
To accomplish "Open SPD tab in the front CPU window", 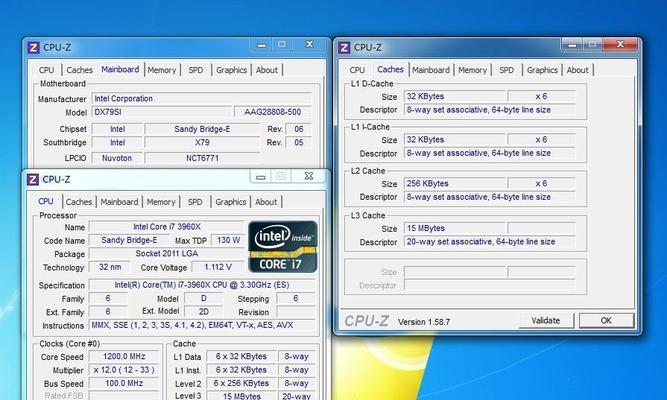I will tap(195, 202).
